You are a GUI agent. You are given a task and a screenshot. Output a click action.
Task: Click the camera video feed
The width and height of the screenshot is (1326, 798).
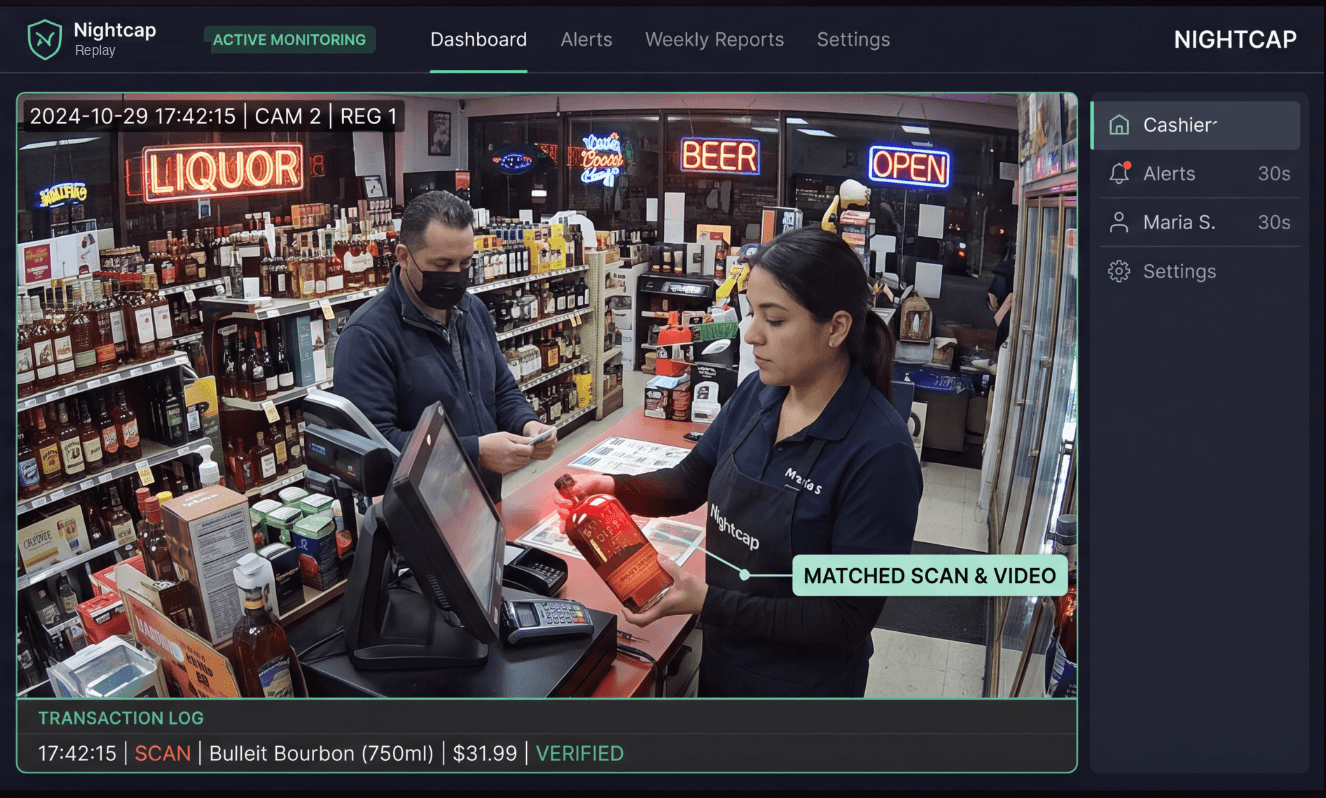[x=546, y=396]
